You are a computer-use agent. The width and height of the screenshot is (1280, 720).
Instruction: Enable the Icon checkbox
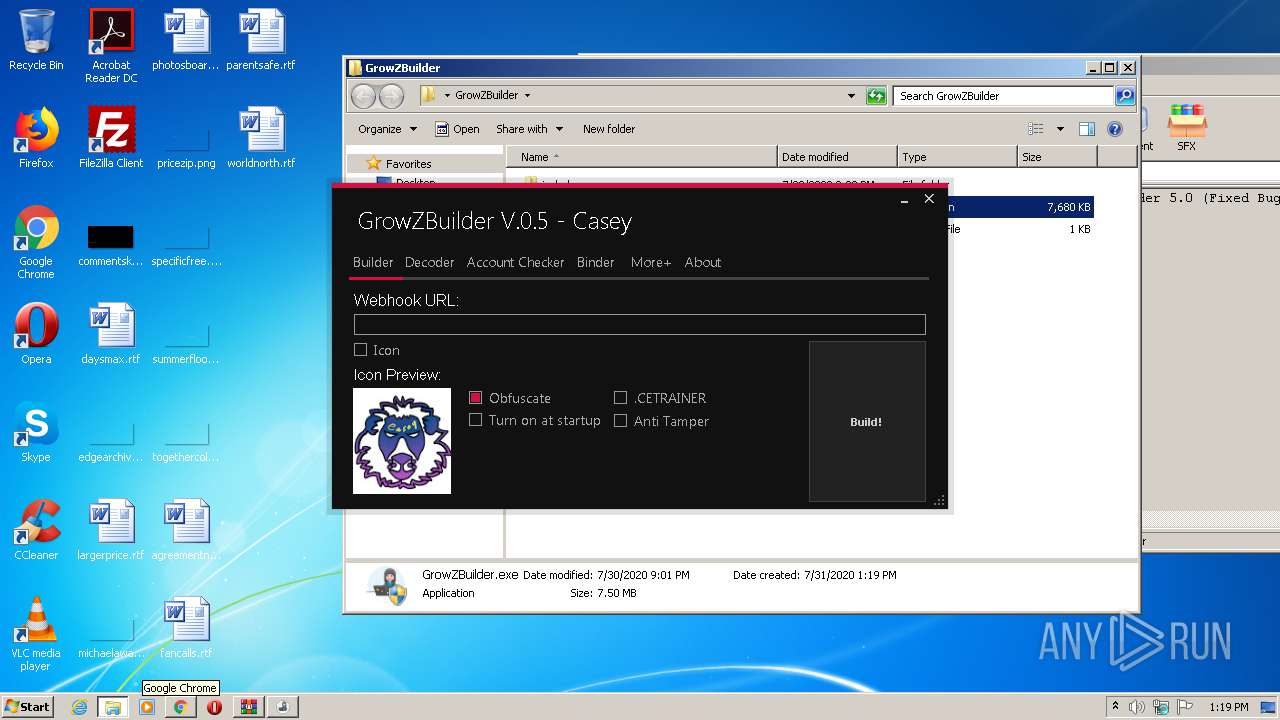click(361, 350)
